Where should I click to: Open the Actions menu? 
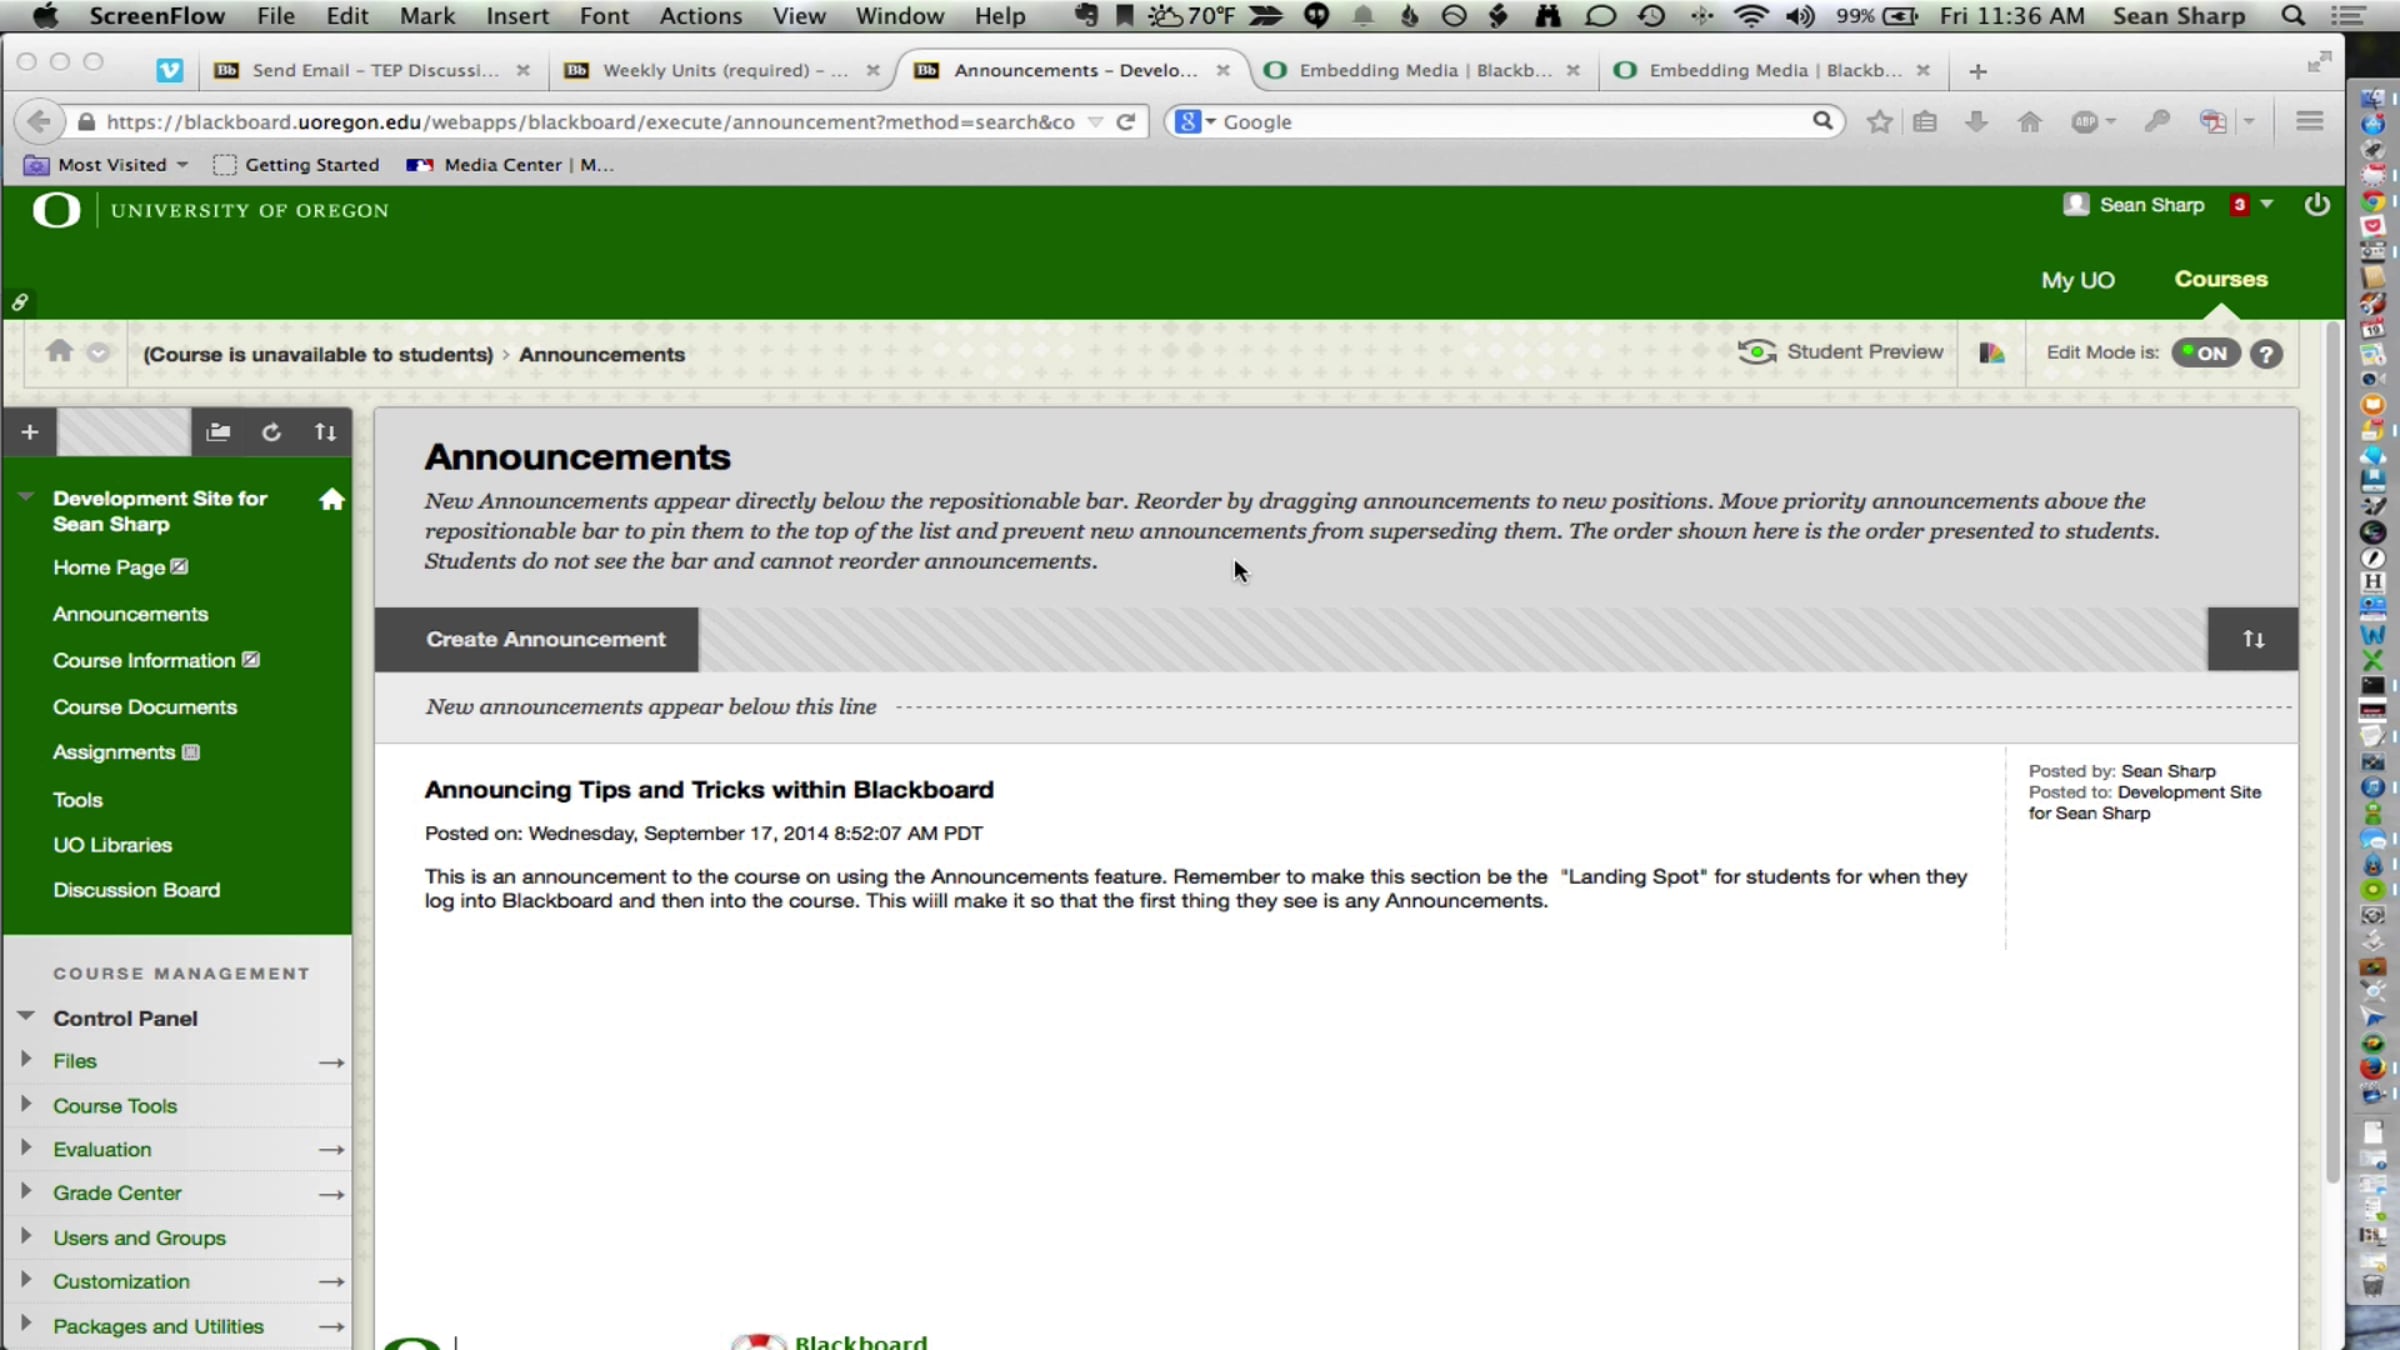coord(700,16)
